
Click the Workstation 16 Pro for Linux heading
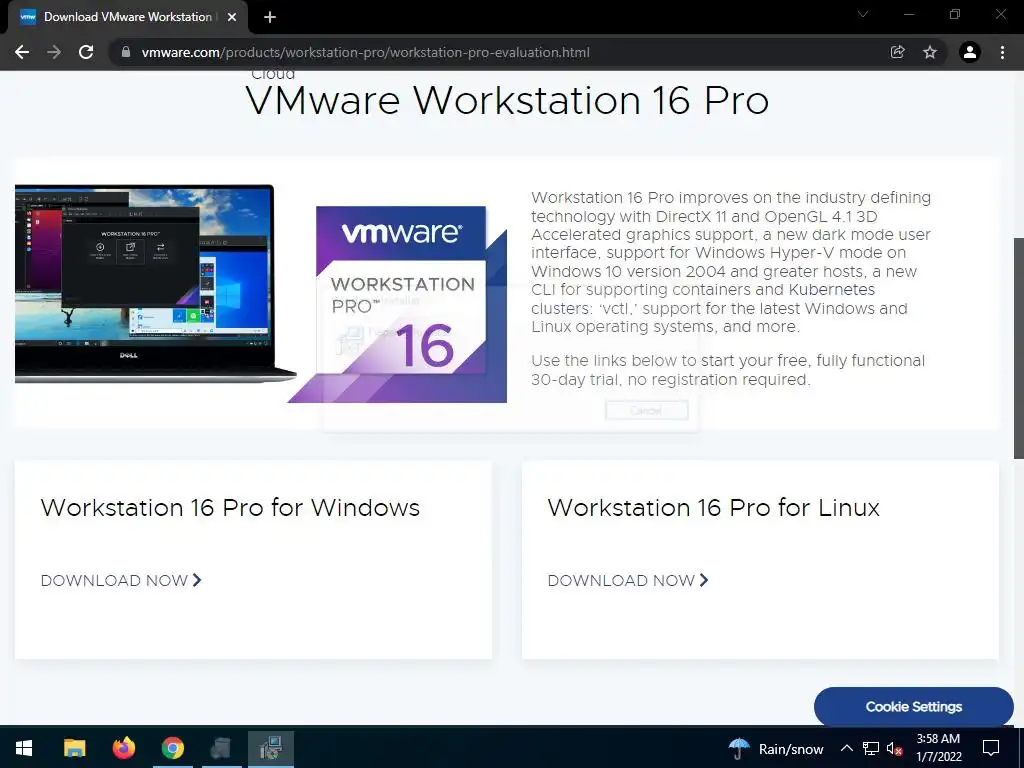(713, 508)
